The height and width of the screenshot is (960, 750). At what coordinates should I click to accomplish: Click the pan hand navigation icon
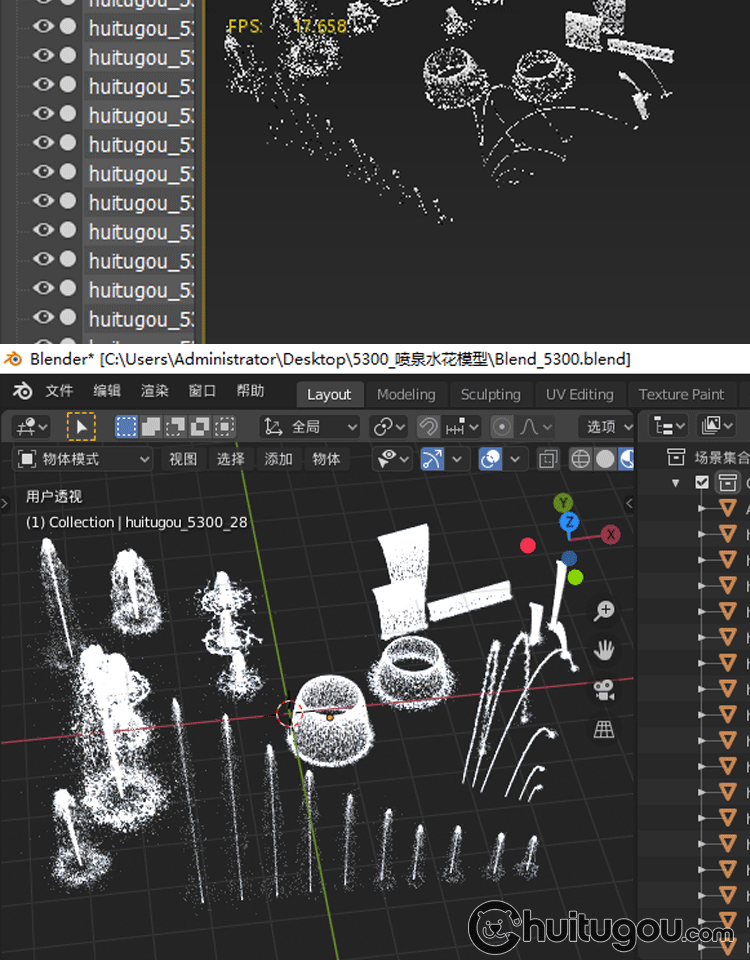(x=604, y=650)
